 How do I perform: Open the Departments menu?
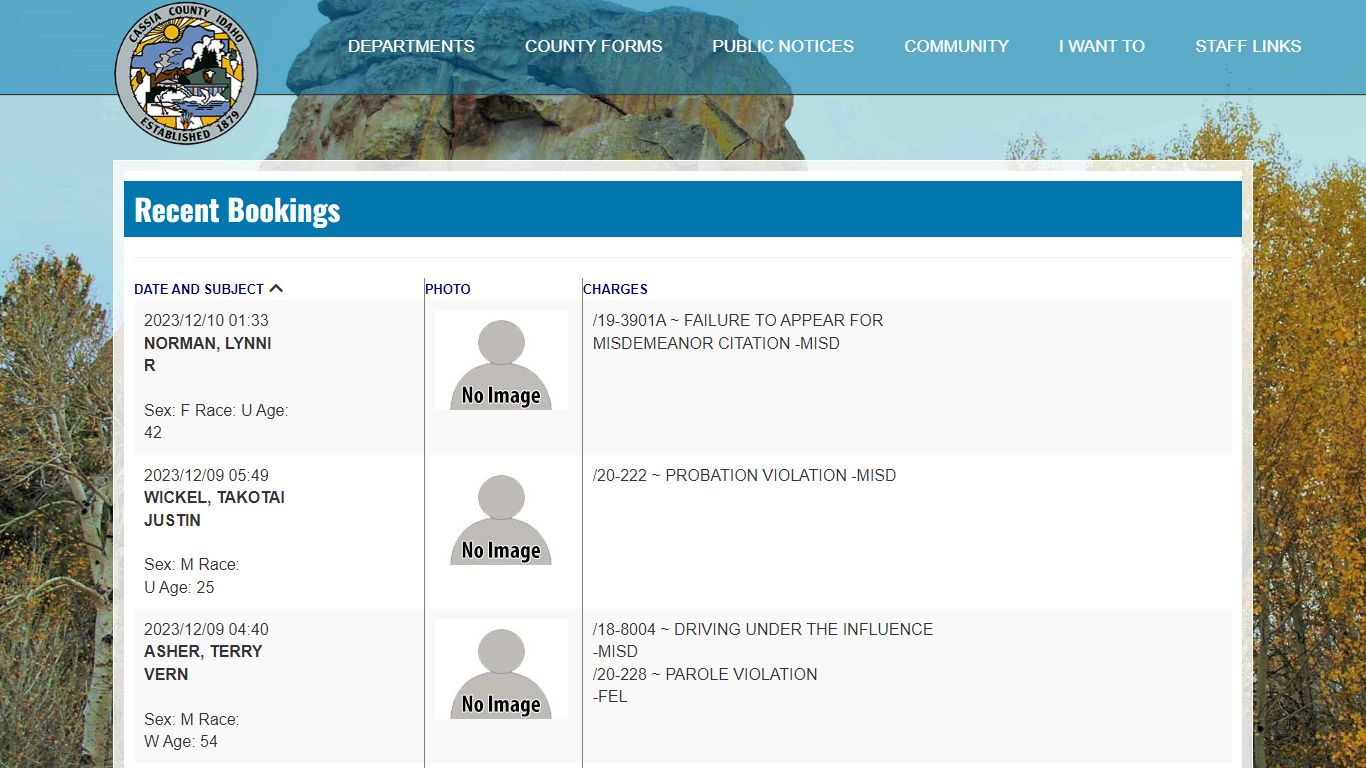[x=411, y=46]
